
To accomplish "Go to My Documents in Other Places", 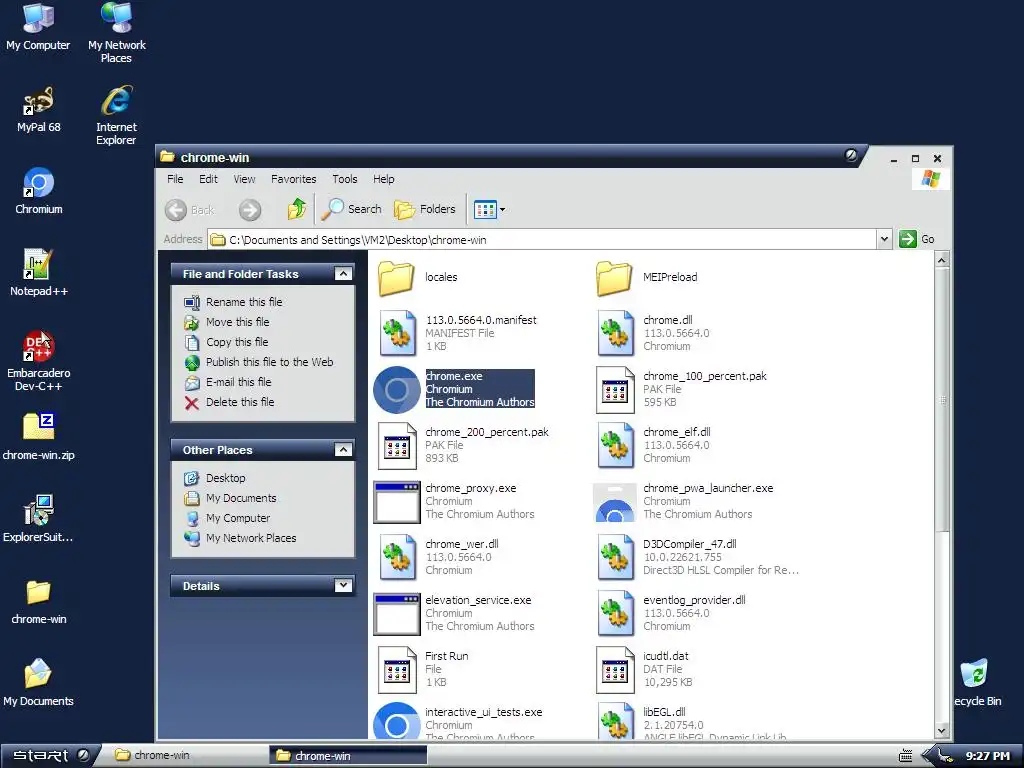I will point(241,498).
